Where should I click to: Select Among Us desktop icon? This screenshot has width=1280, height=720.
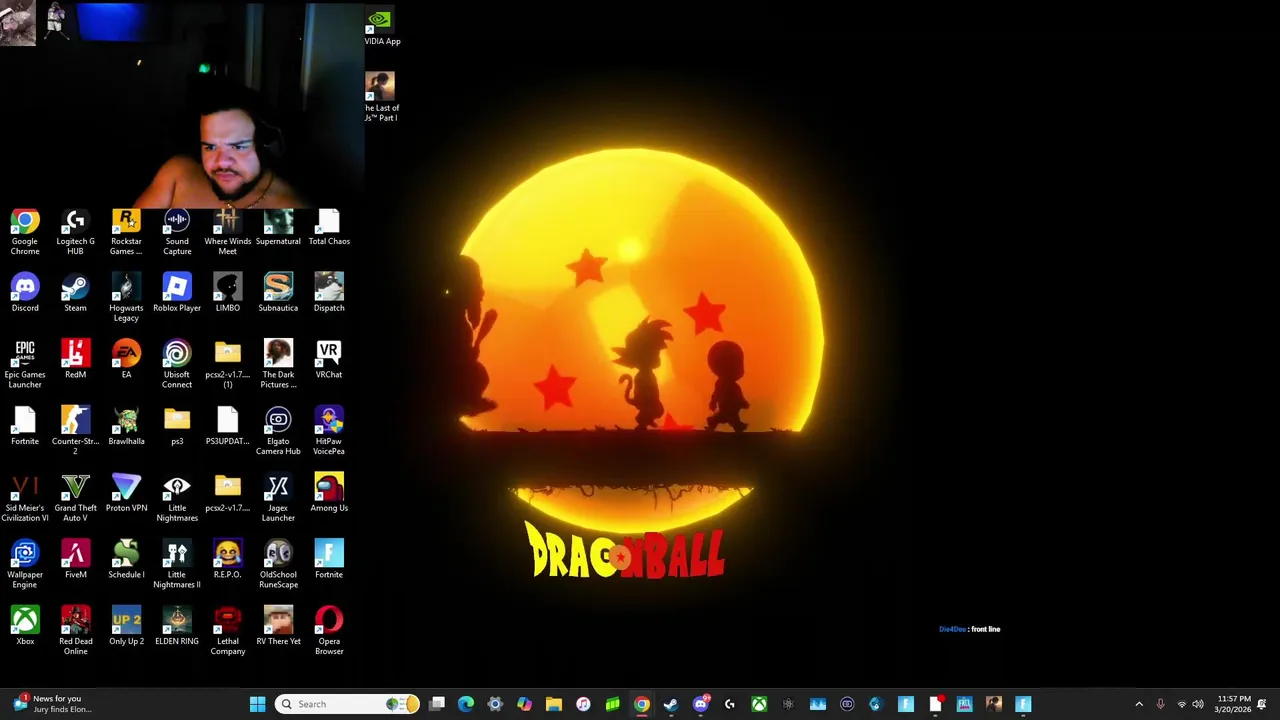coord(329,494)
